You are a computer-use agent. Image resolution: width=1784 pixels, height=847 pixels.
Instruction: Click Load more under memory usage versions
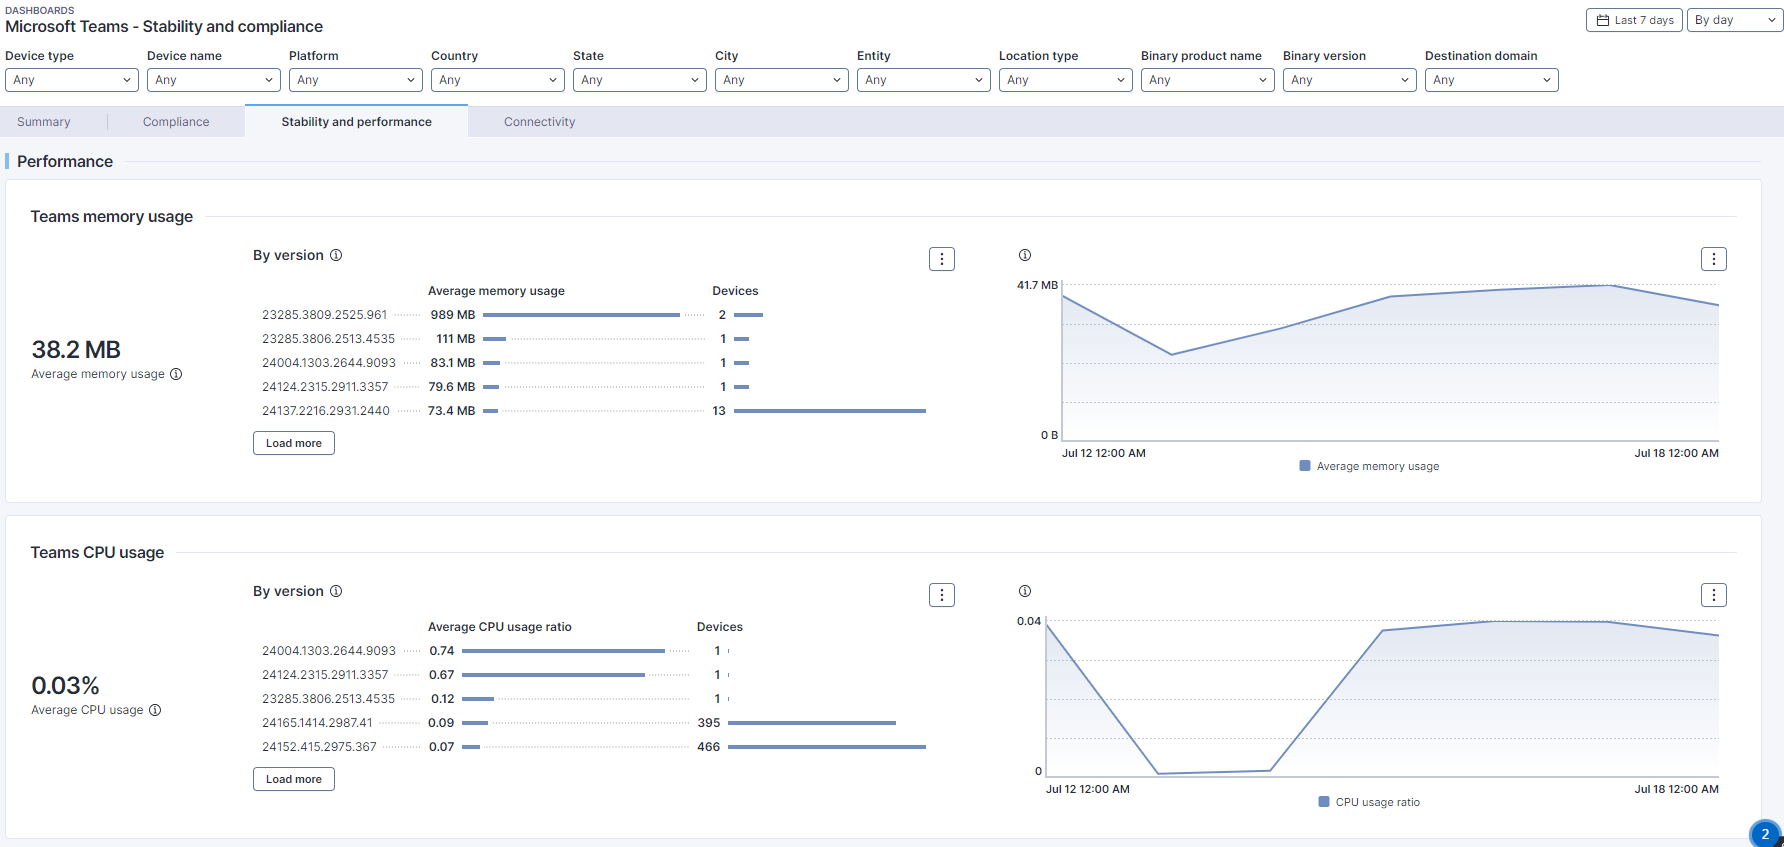tap(294, 443)
